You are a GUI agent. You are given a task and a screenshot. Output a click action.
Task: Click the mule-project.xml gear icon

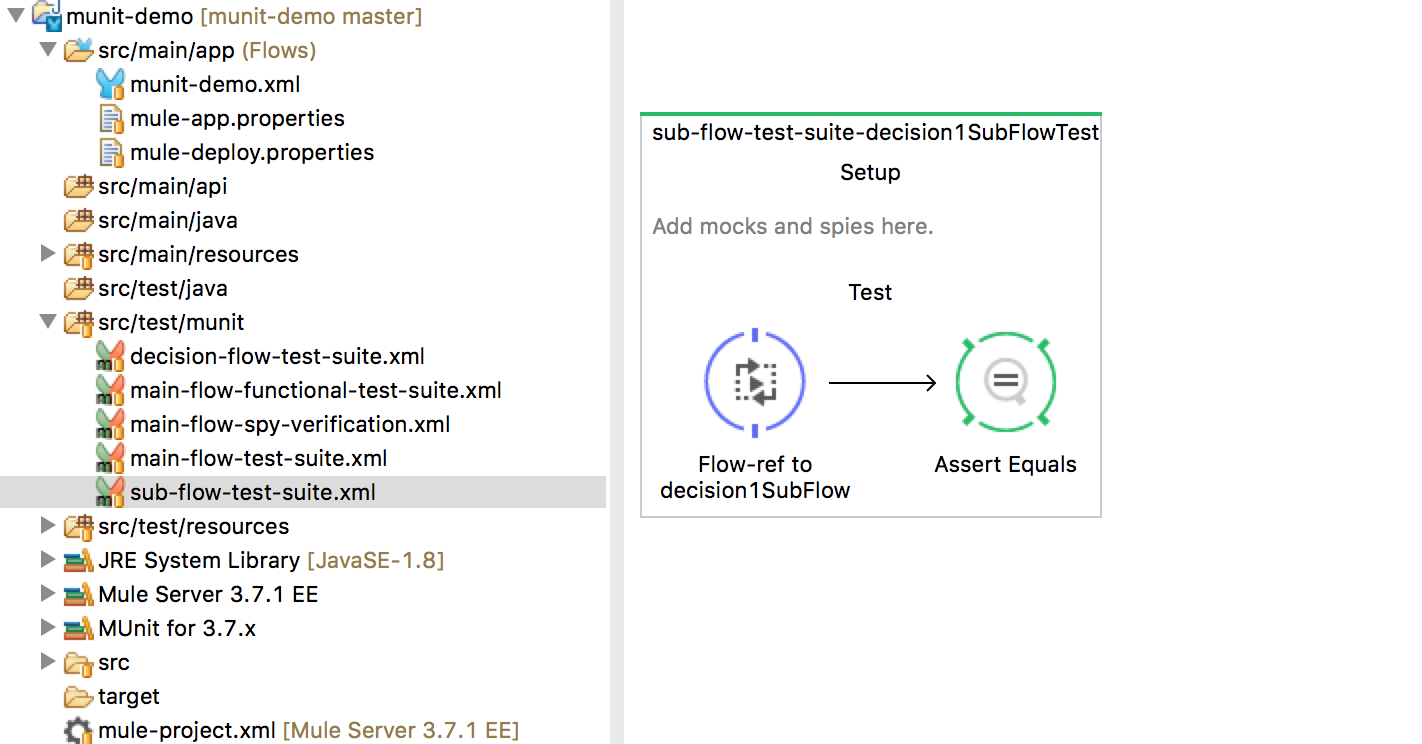(x=78, y=731)
